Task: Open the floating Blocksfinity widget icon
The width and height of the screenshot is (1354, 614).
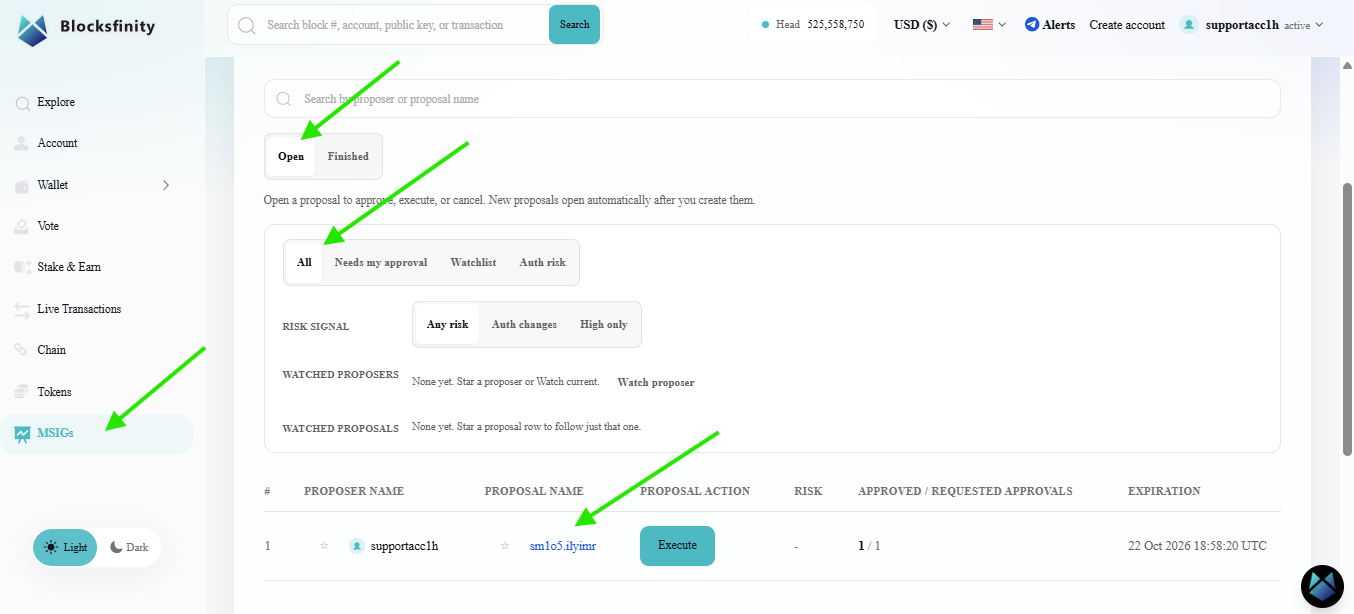Action: tap(1321, 586)
